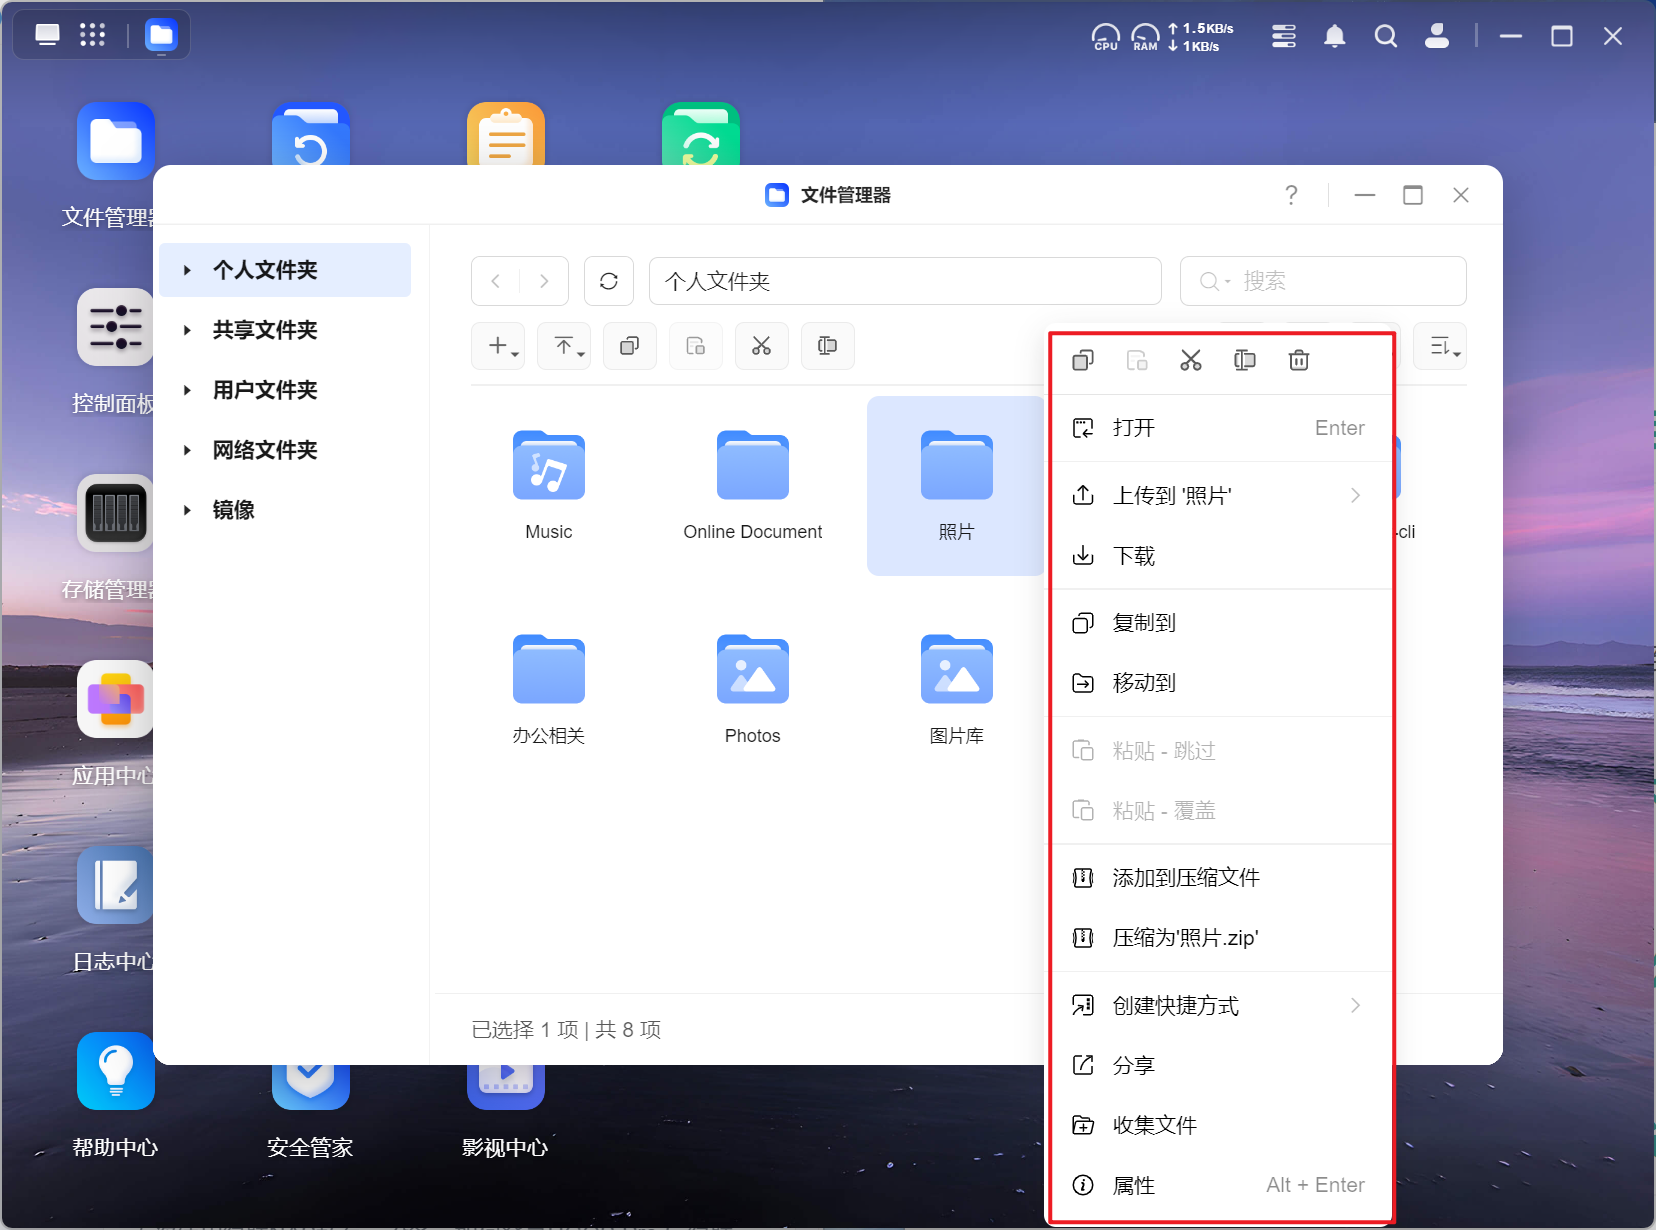Click the cut scissors icon in context menu
This screenshot has width=1656, height=1230.
click(1191, 360)
